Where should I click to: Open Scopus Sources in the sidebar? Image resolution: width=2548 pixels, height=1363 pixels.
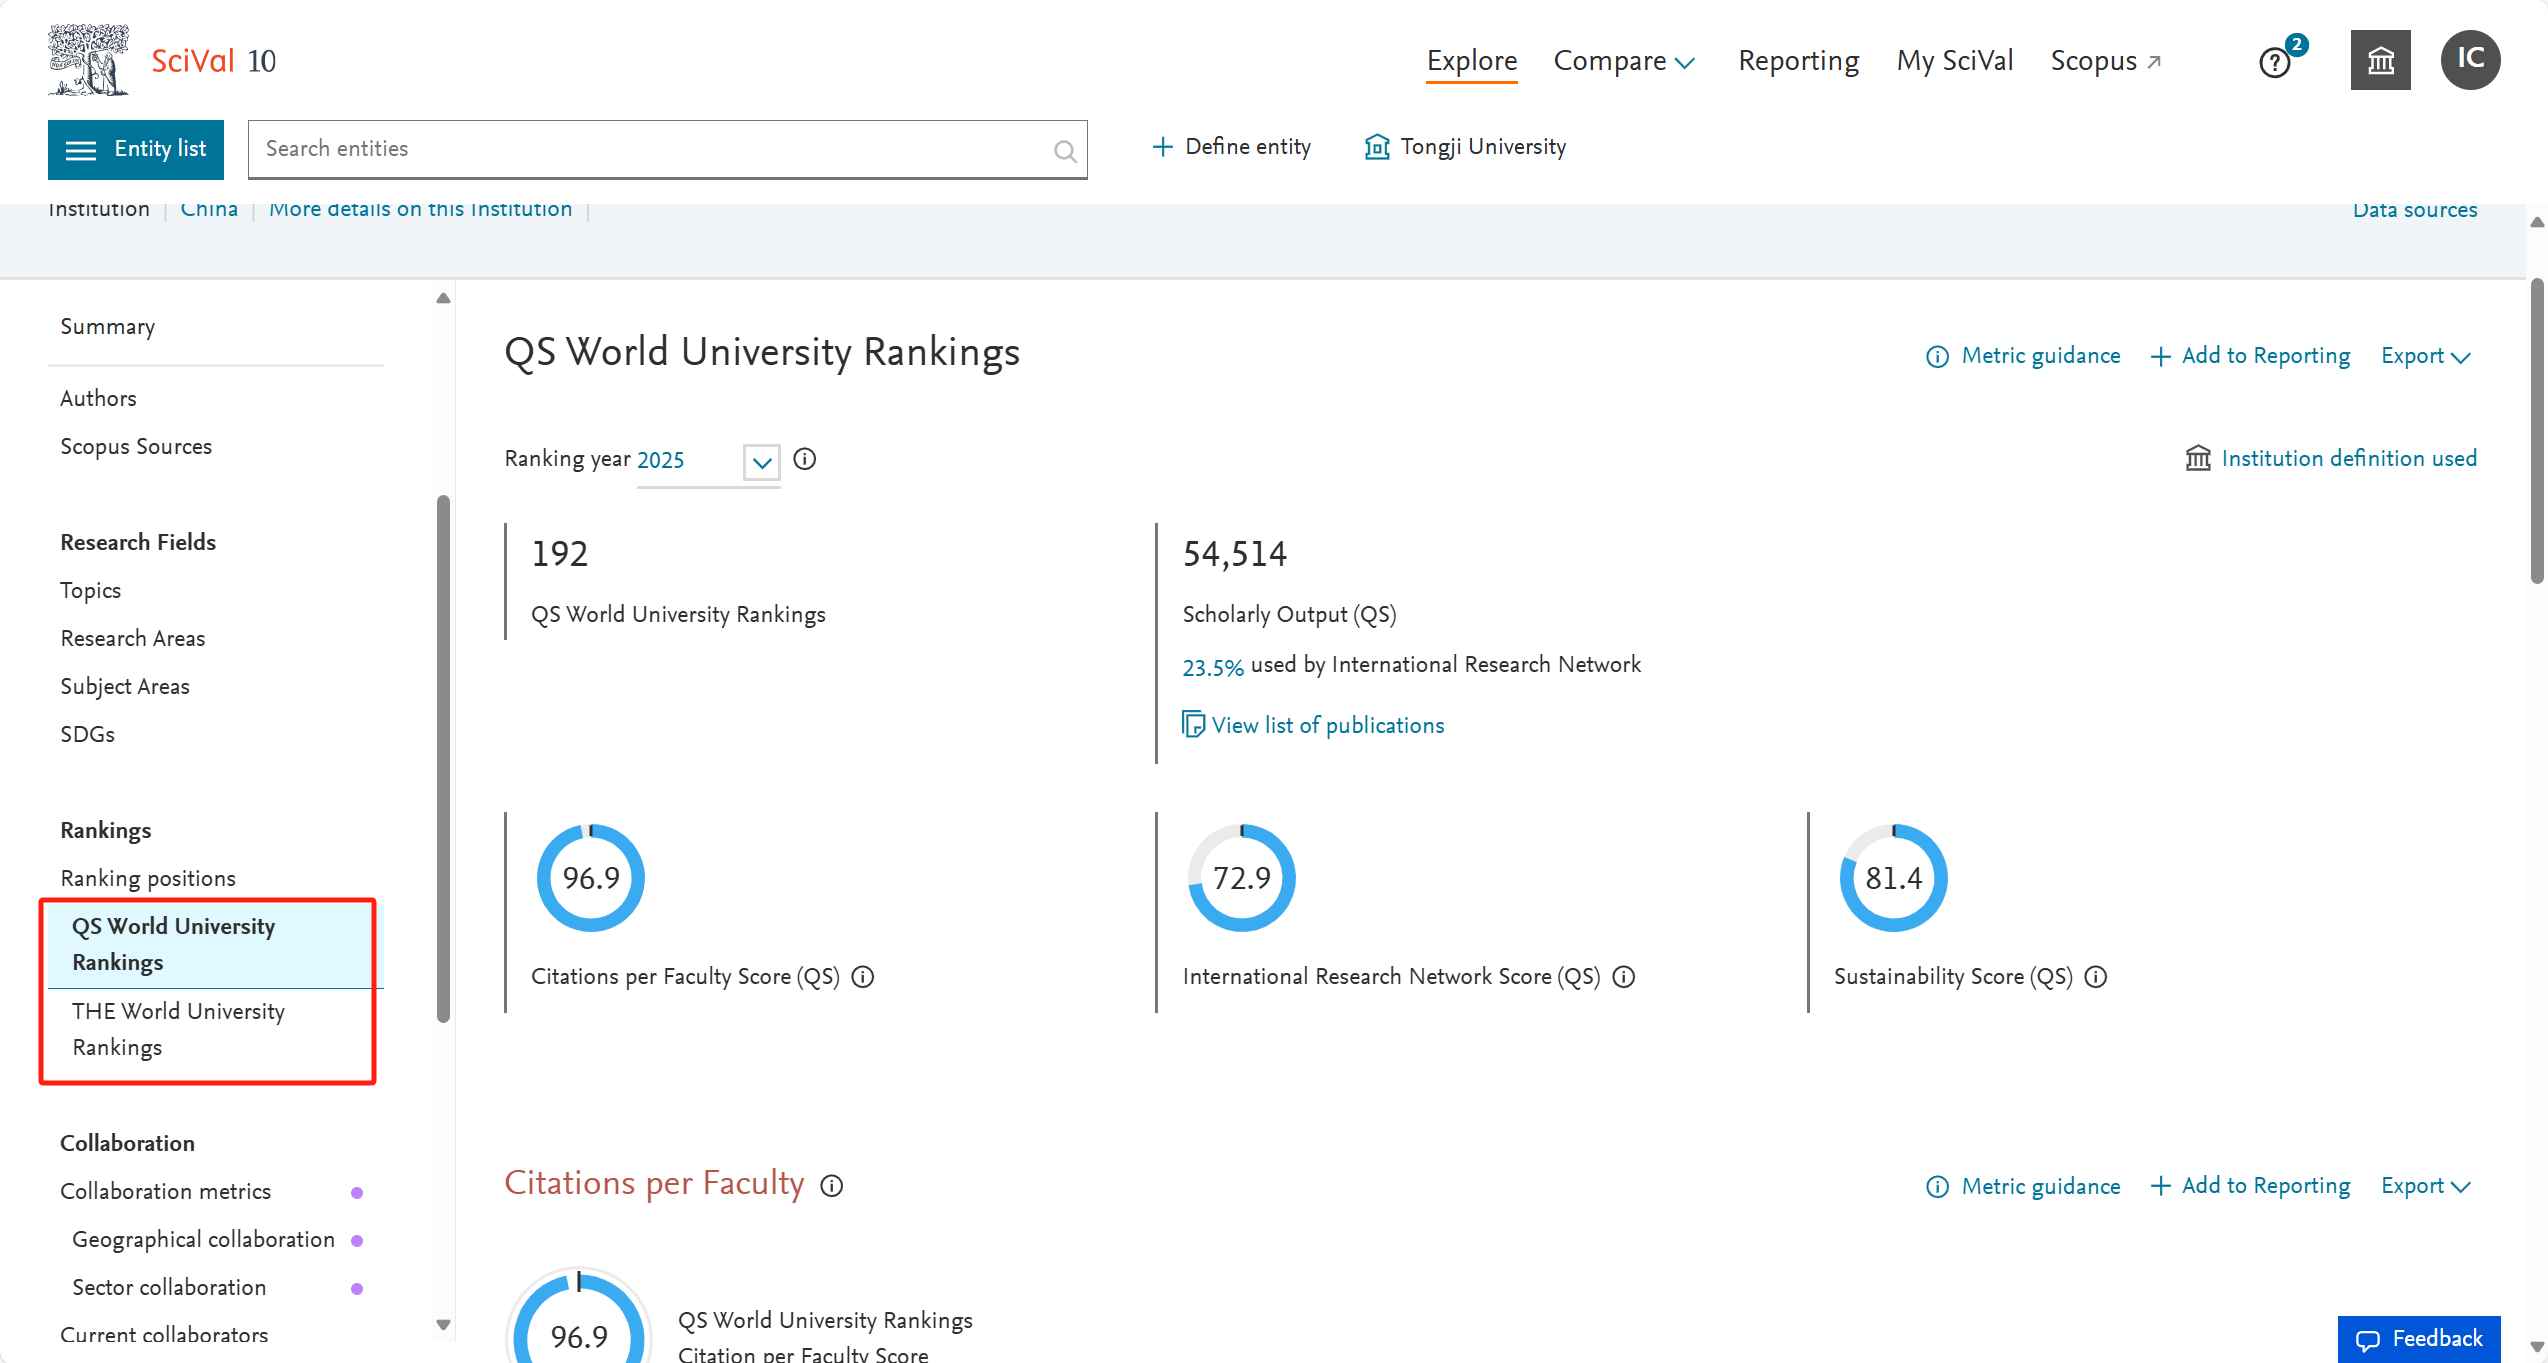tap(136, 446)
